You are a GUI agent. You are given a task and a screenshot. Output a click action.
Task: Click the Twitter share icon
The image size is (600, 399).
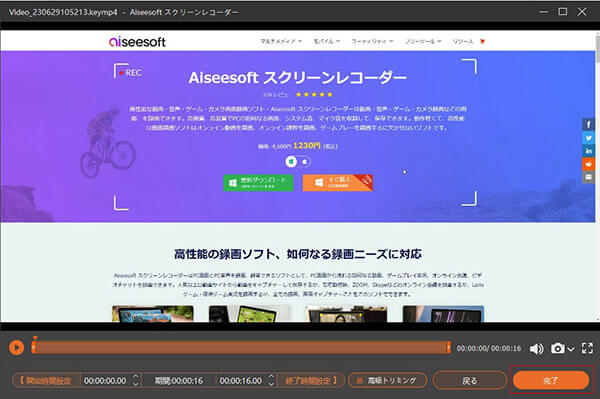click(589, 138)
